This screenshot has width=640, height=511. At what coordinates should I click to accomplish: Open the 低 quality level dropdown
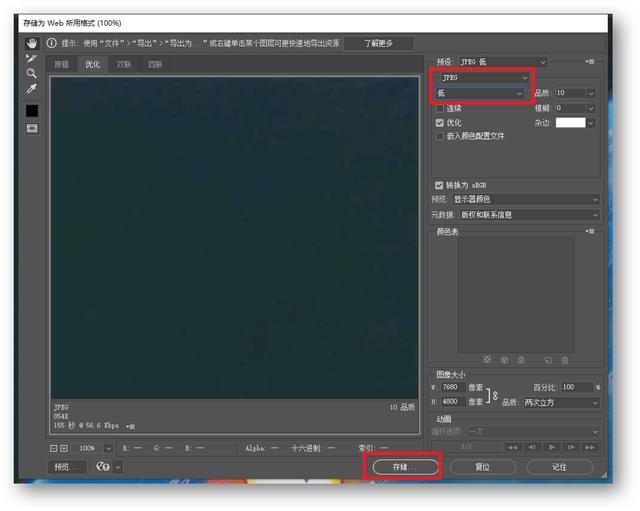tap(480, 93)
